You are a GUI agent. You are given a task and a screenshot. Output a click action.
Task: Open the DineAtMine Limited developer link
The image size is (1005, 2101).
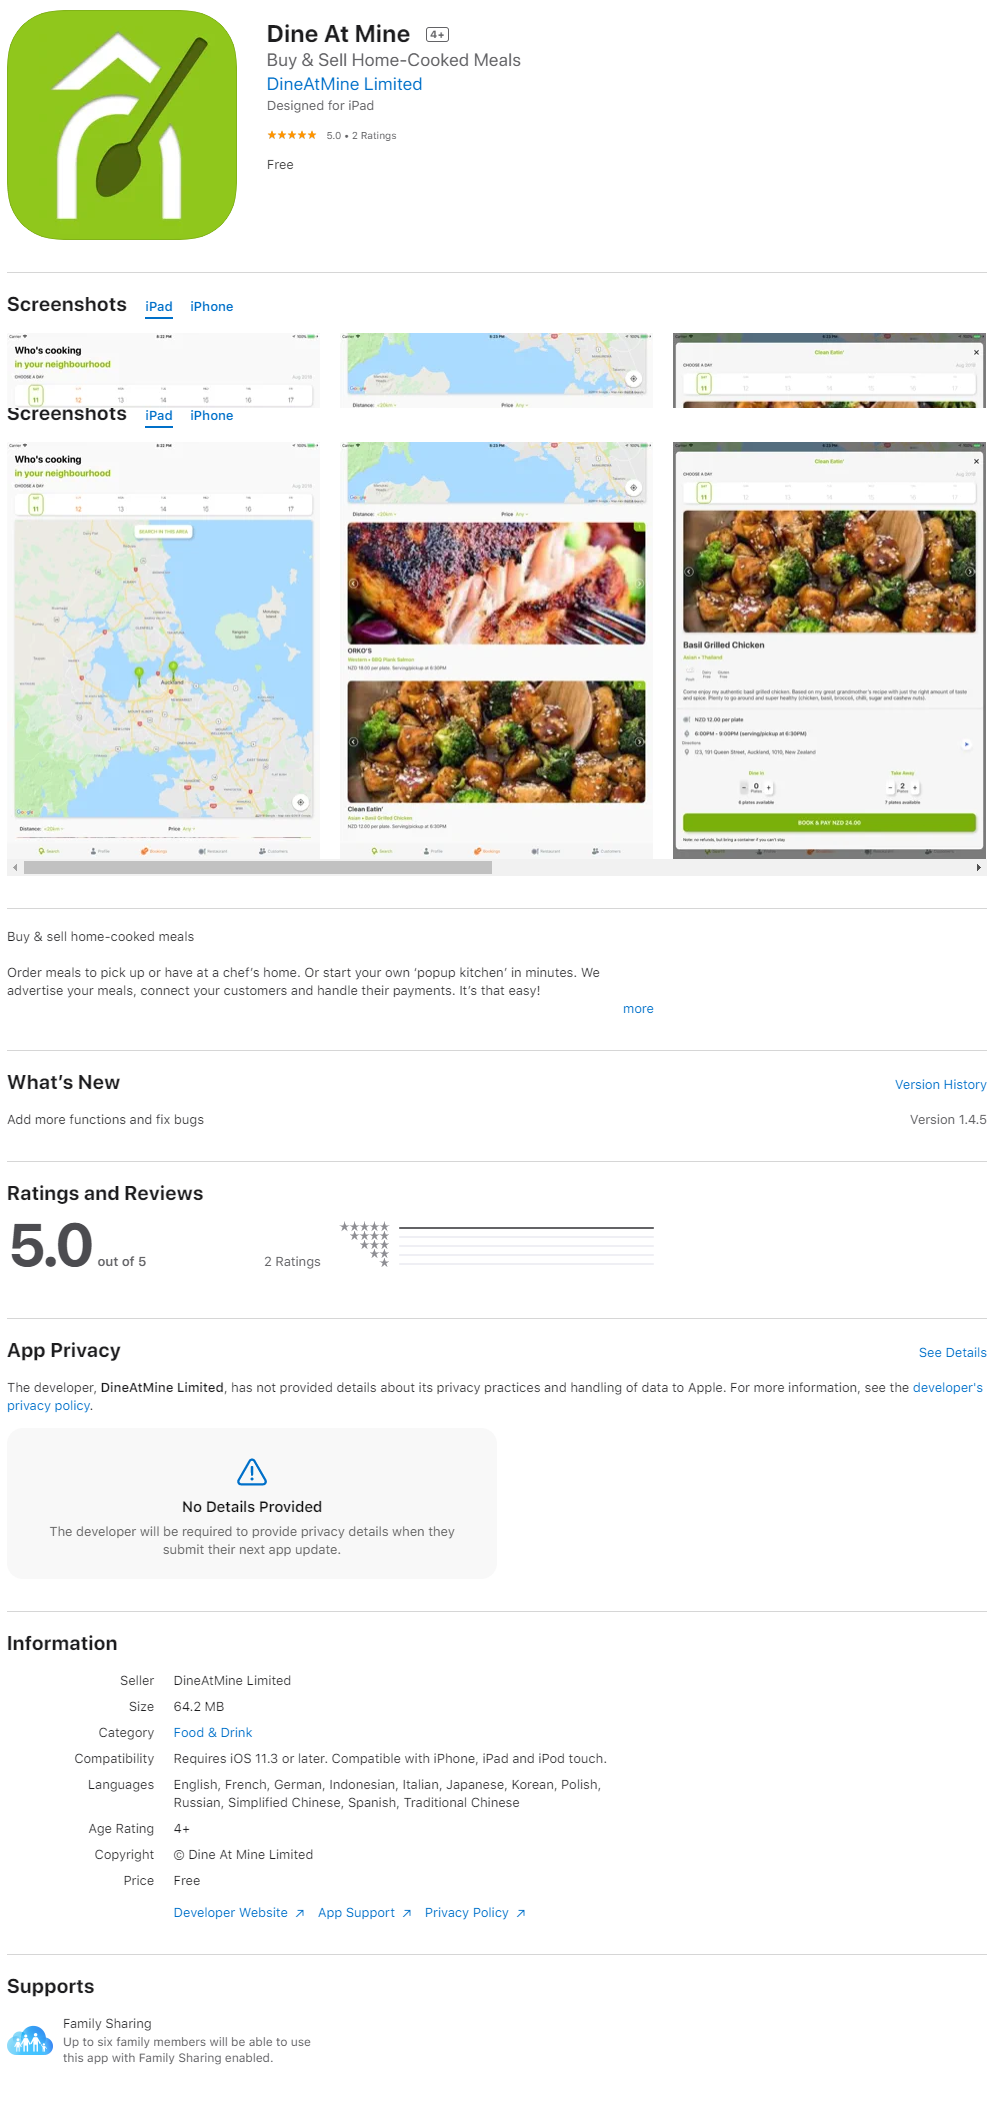tap(344, 85)
